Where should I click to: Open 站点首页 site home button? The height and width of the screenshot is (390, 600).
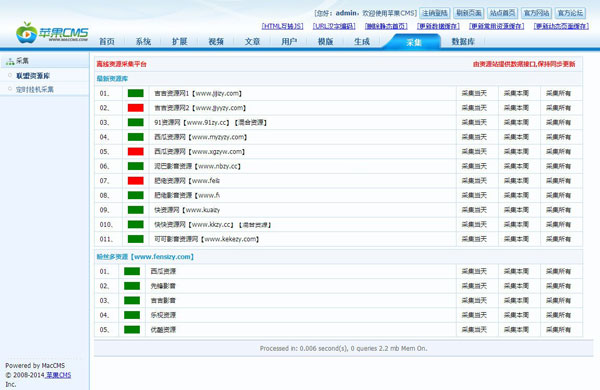502,13
